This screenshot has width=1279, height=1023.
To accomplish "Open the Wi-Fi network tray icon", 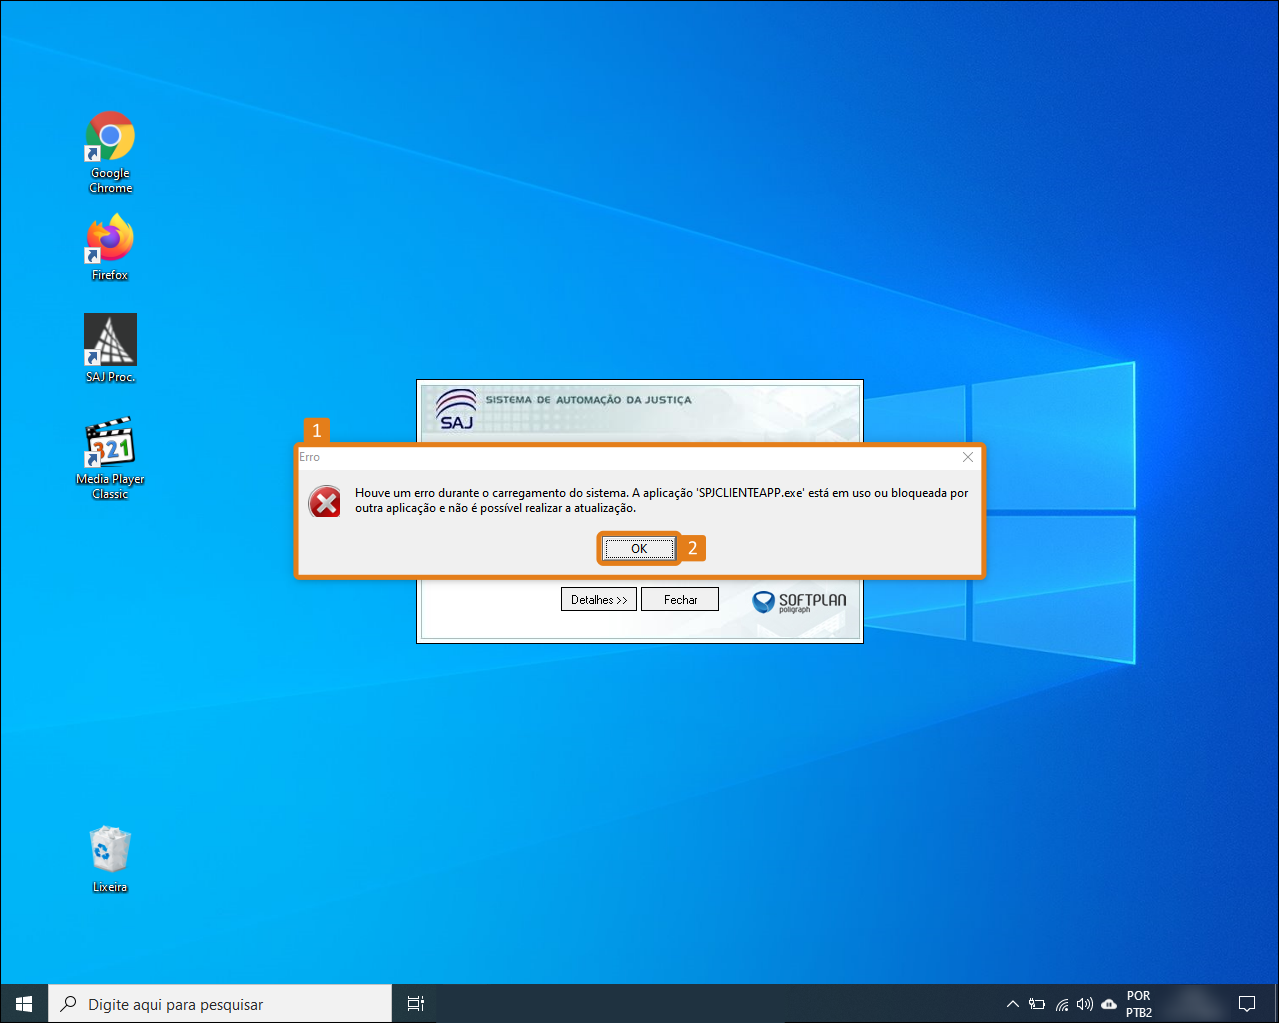I will click(x=1062, y=1003).
